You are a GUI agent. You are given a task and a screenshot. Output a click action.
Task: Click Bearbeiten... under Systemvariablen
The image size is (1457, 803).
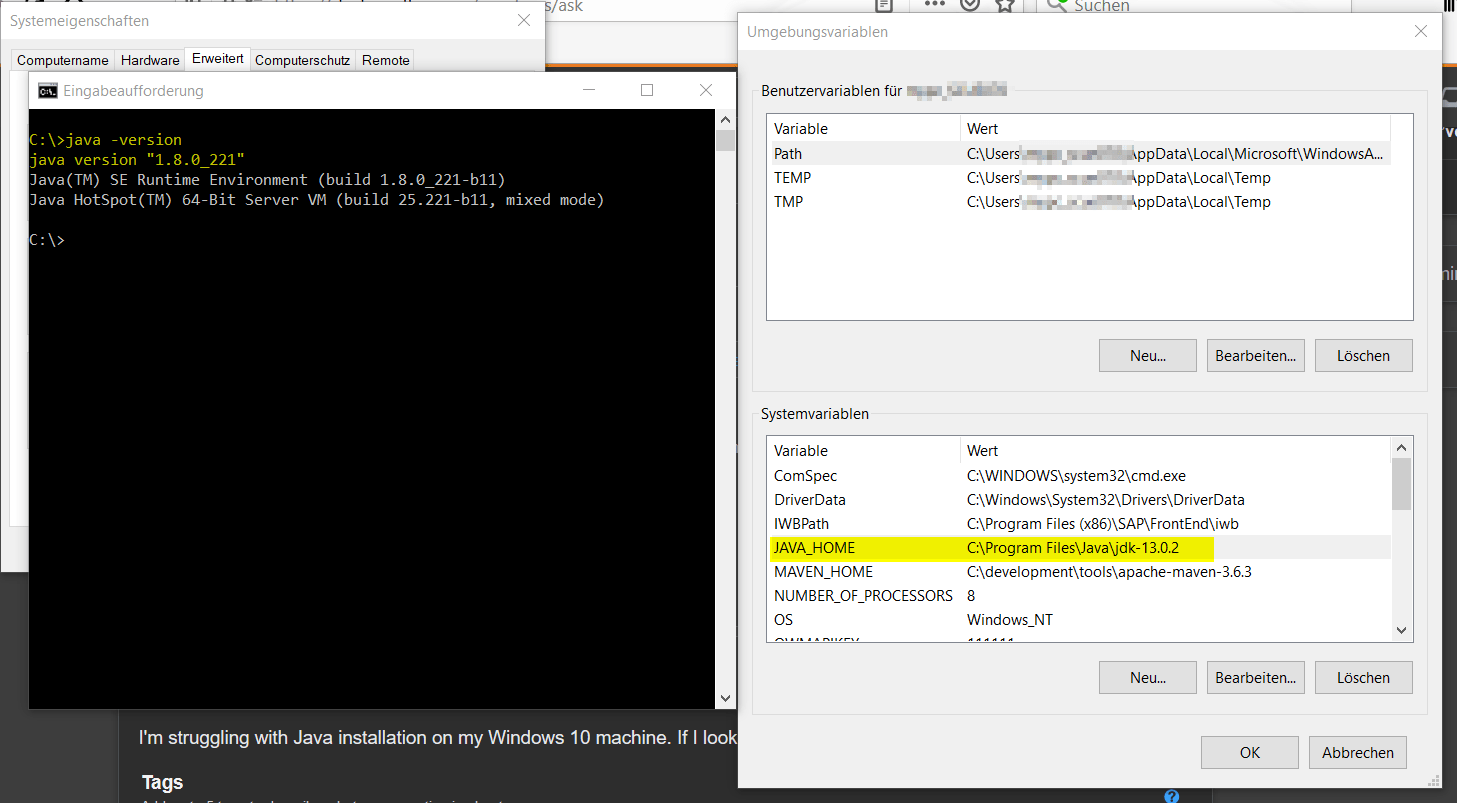pyautogui.click(x=1256, y=677)
